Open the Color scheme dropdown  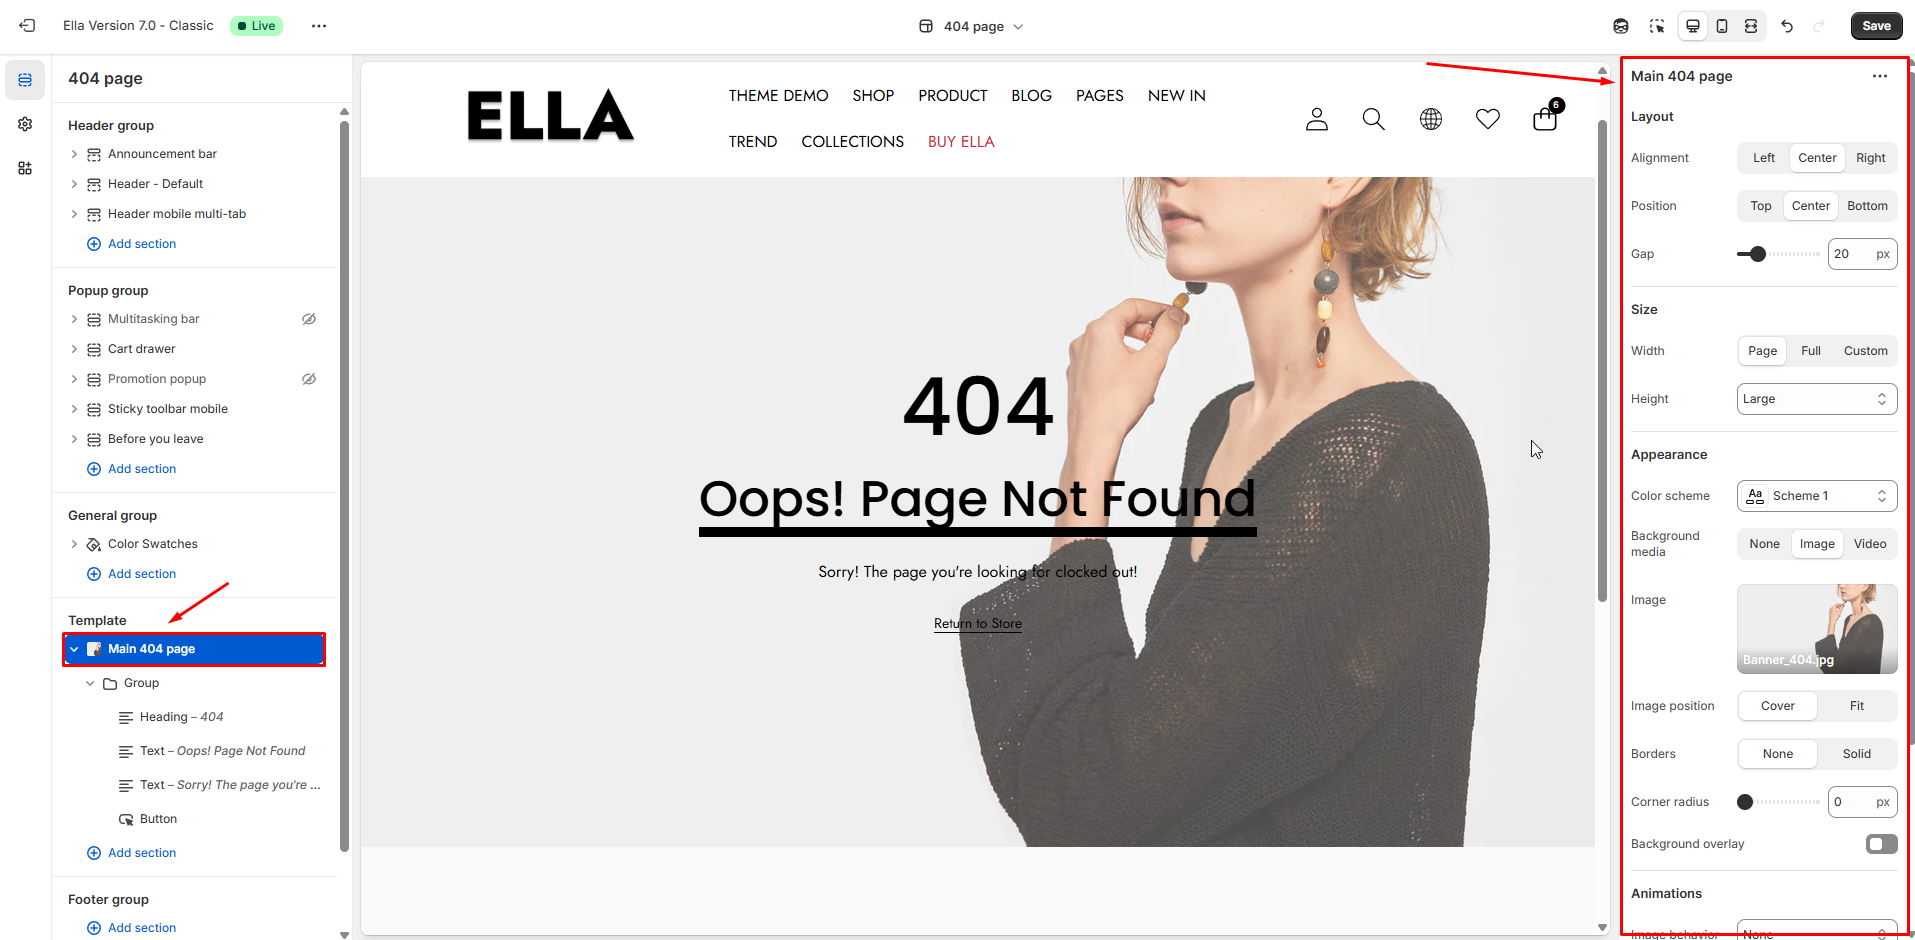point(1816,496)
